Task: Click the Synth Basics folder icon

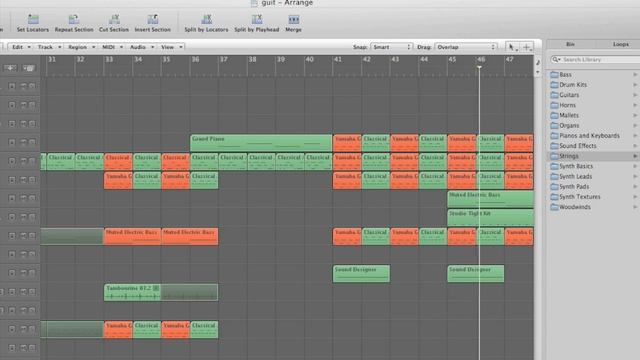Action: (554, 166)
